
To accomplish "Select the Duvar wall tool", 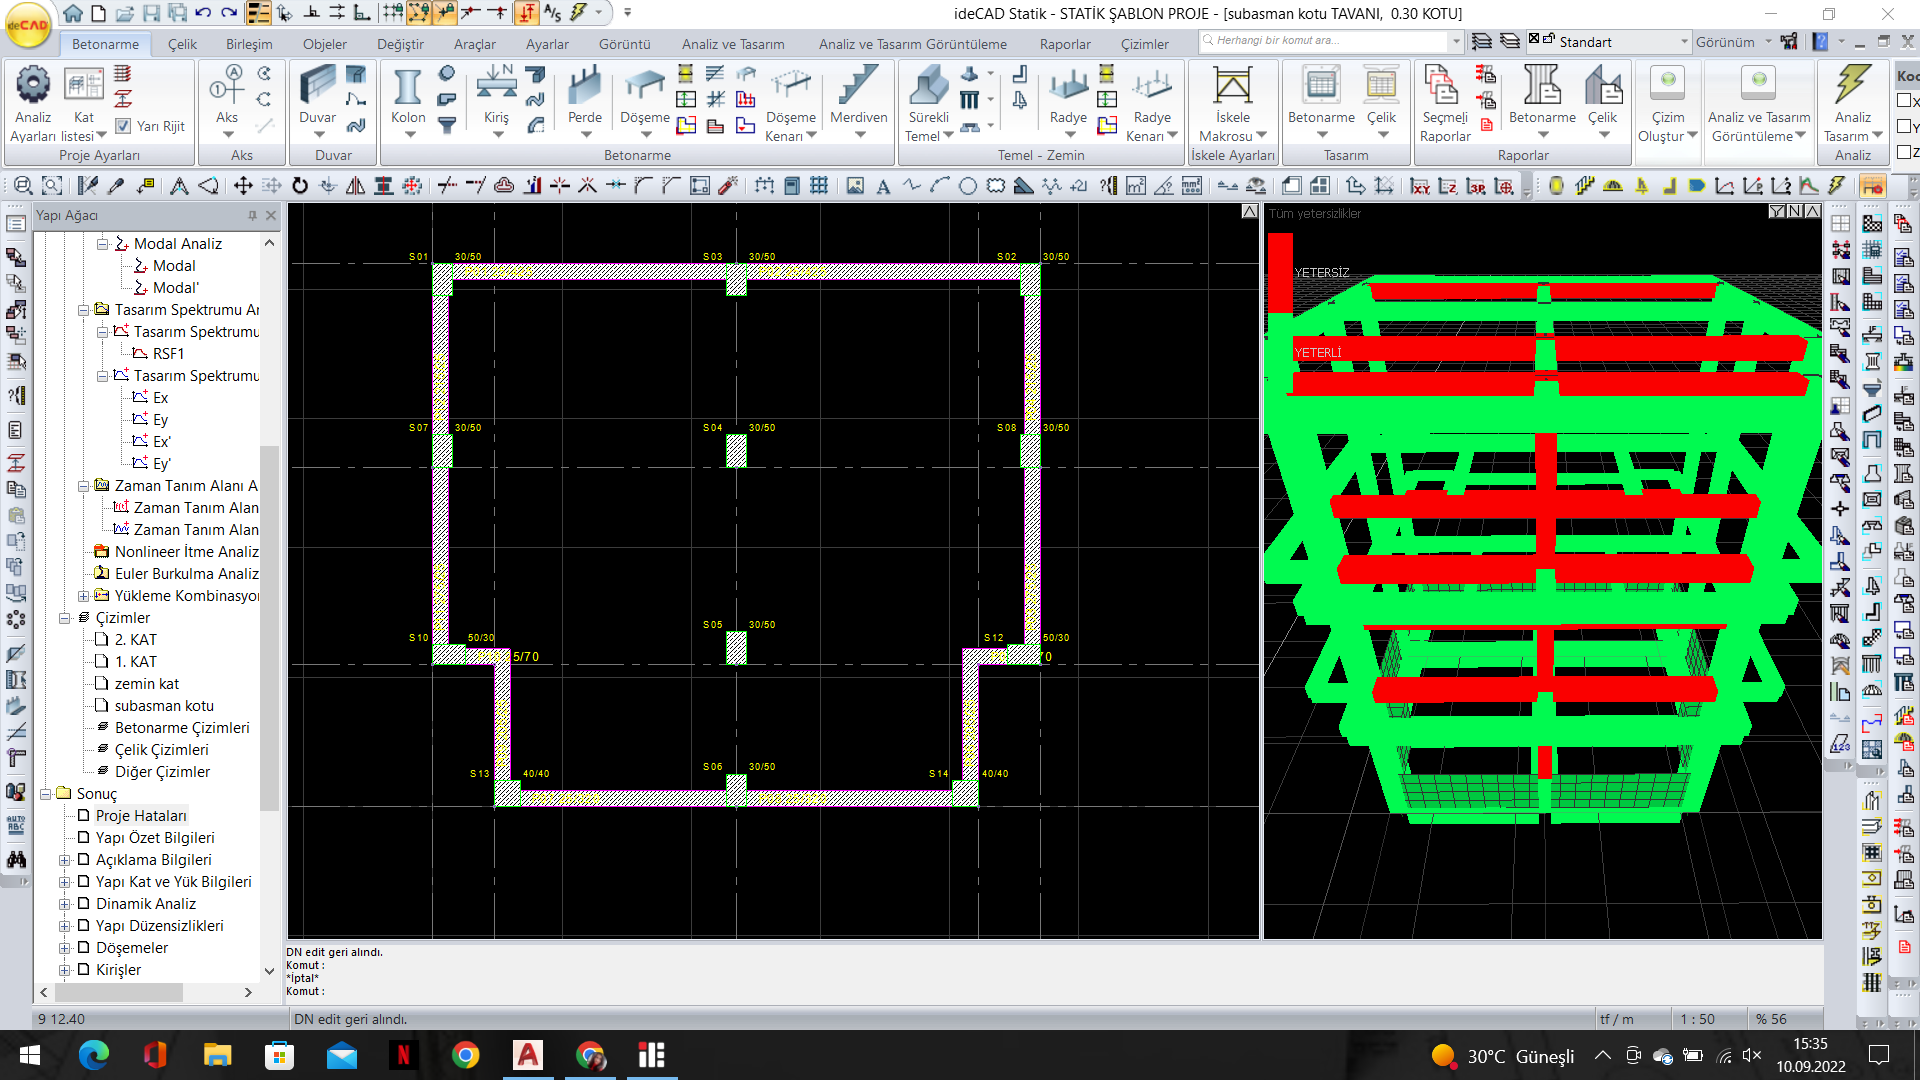I will click(317, 100).
